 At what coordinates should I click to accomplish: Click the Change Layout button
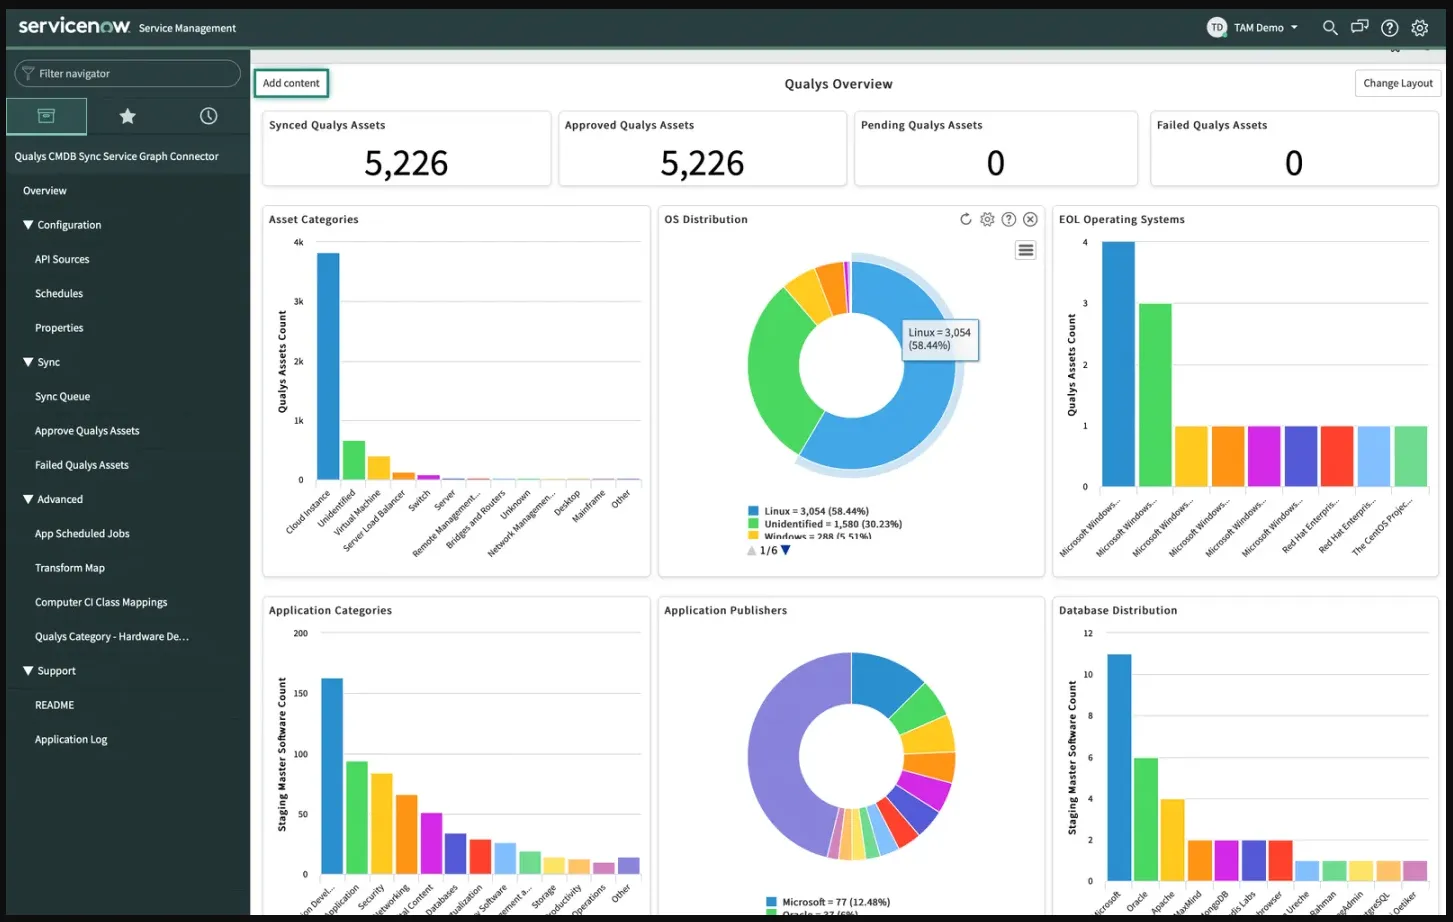pyautogui.click(x=1398, y=83)
